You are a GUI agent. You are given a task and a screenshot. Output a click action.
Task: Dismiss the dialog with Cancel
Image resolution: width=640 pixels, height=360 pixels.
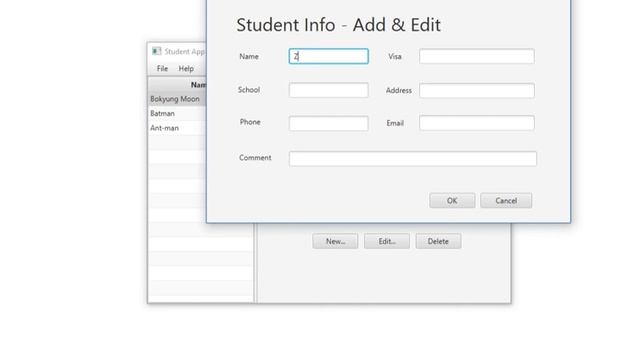pos(506,200)
